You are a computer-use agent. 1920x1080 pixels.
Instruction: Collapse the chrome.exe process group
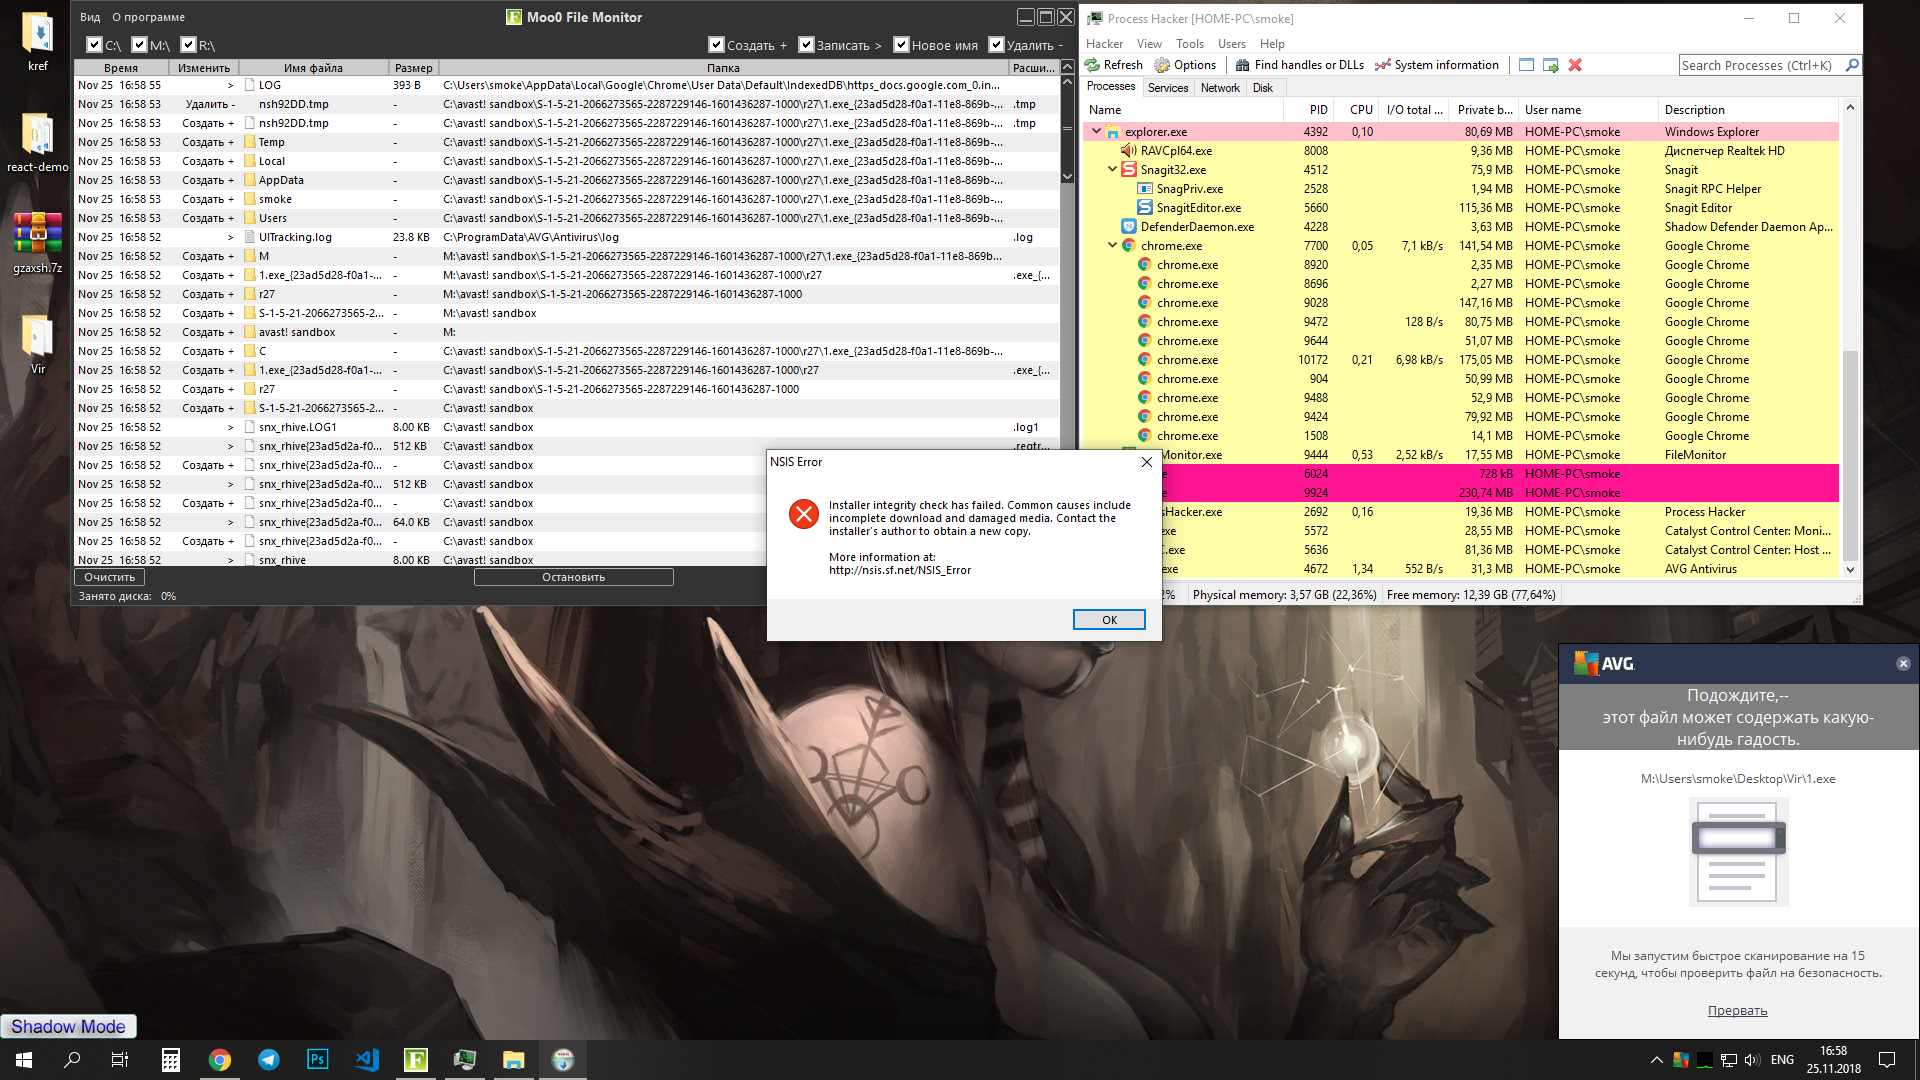[1112, 245]
